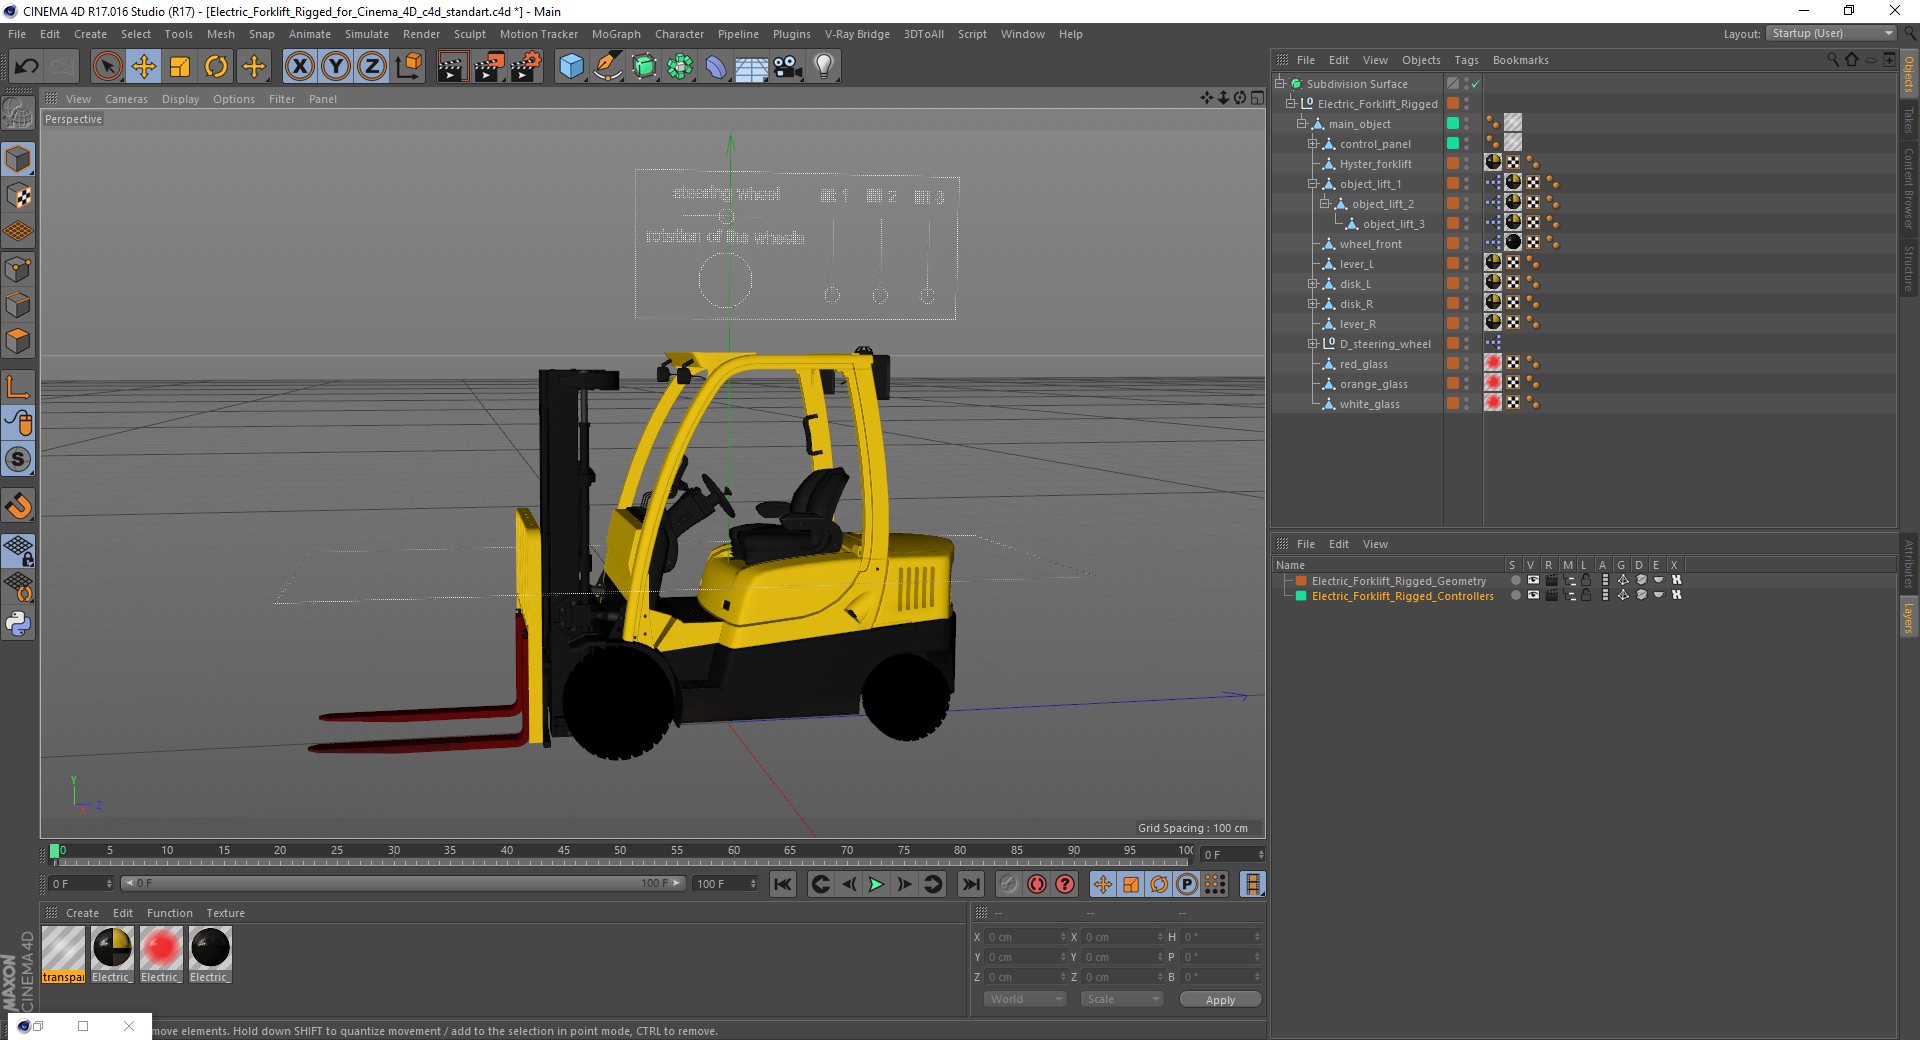Open the Layout dropdown Startup (User)

(1831, 33)
